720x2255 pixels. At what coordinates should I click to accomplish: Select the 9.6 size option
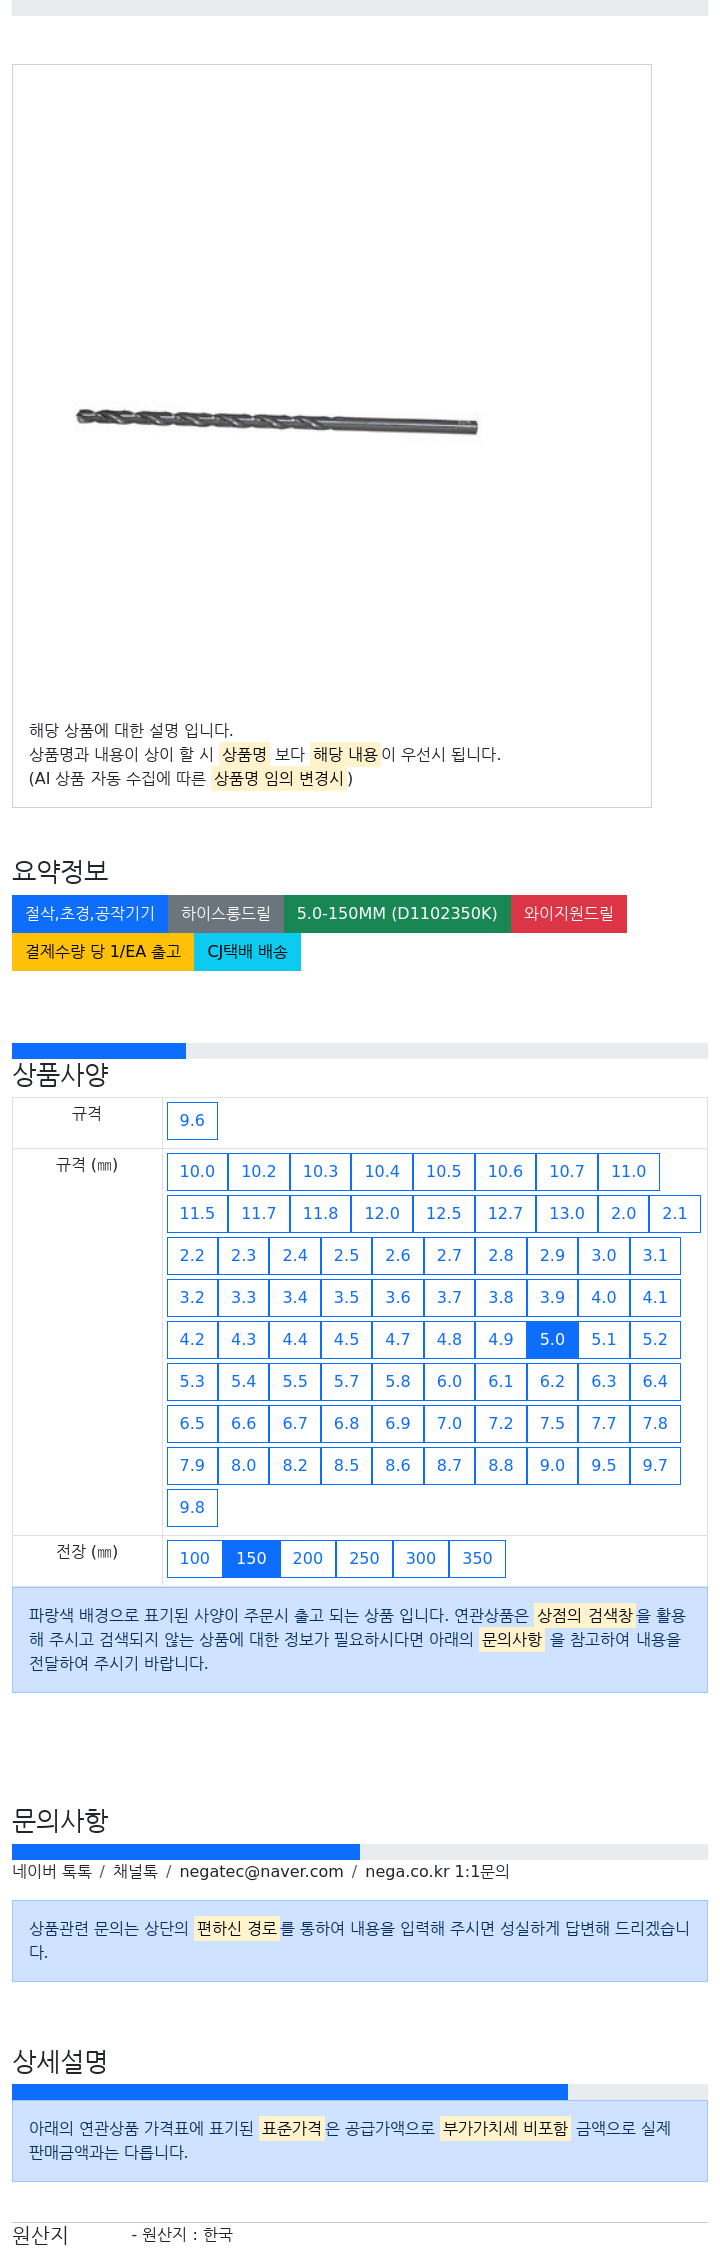point(192,1121)
